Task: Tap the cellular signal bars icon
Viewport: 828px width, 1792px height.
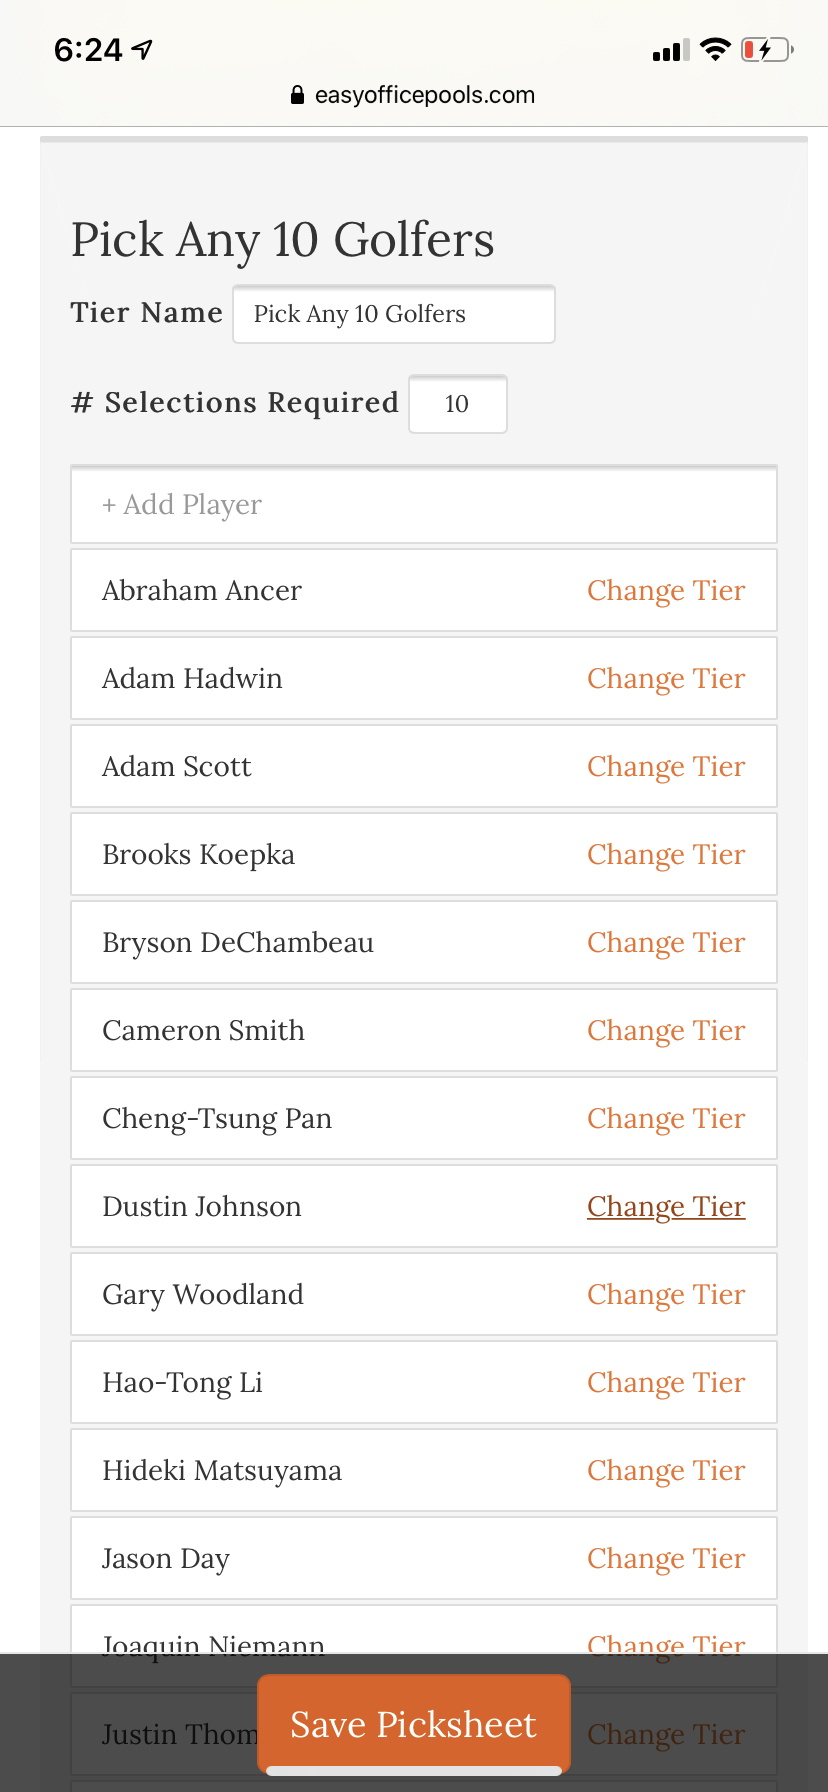Action: click(670, 50)
